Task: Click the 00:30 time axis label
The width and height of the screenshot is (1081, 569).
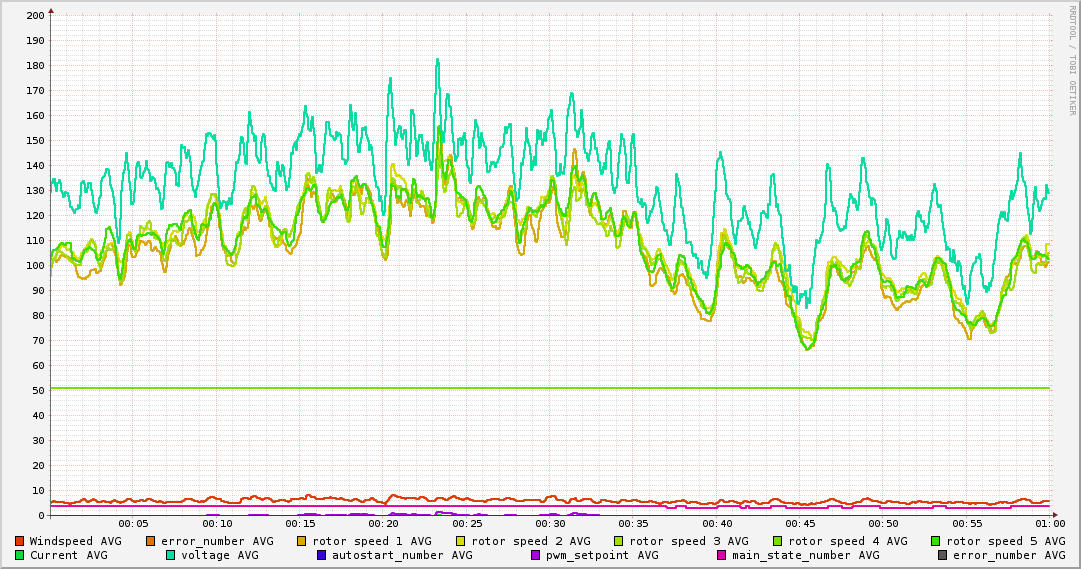Action: click(x=550, y=523)
